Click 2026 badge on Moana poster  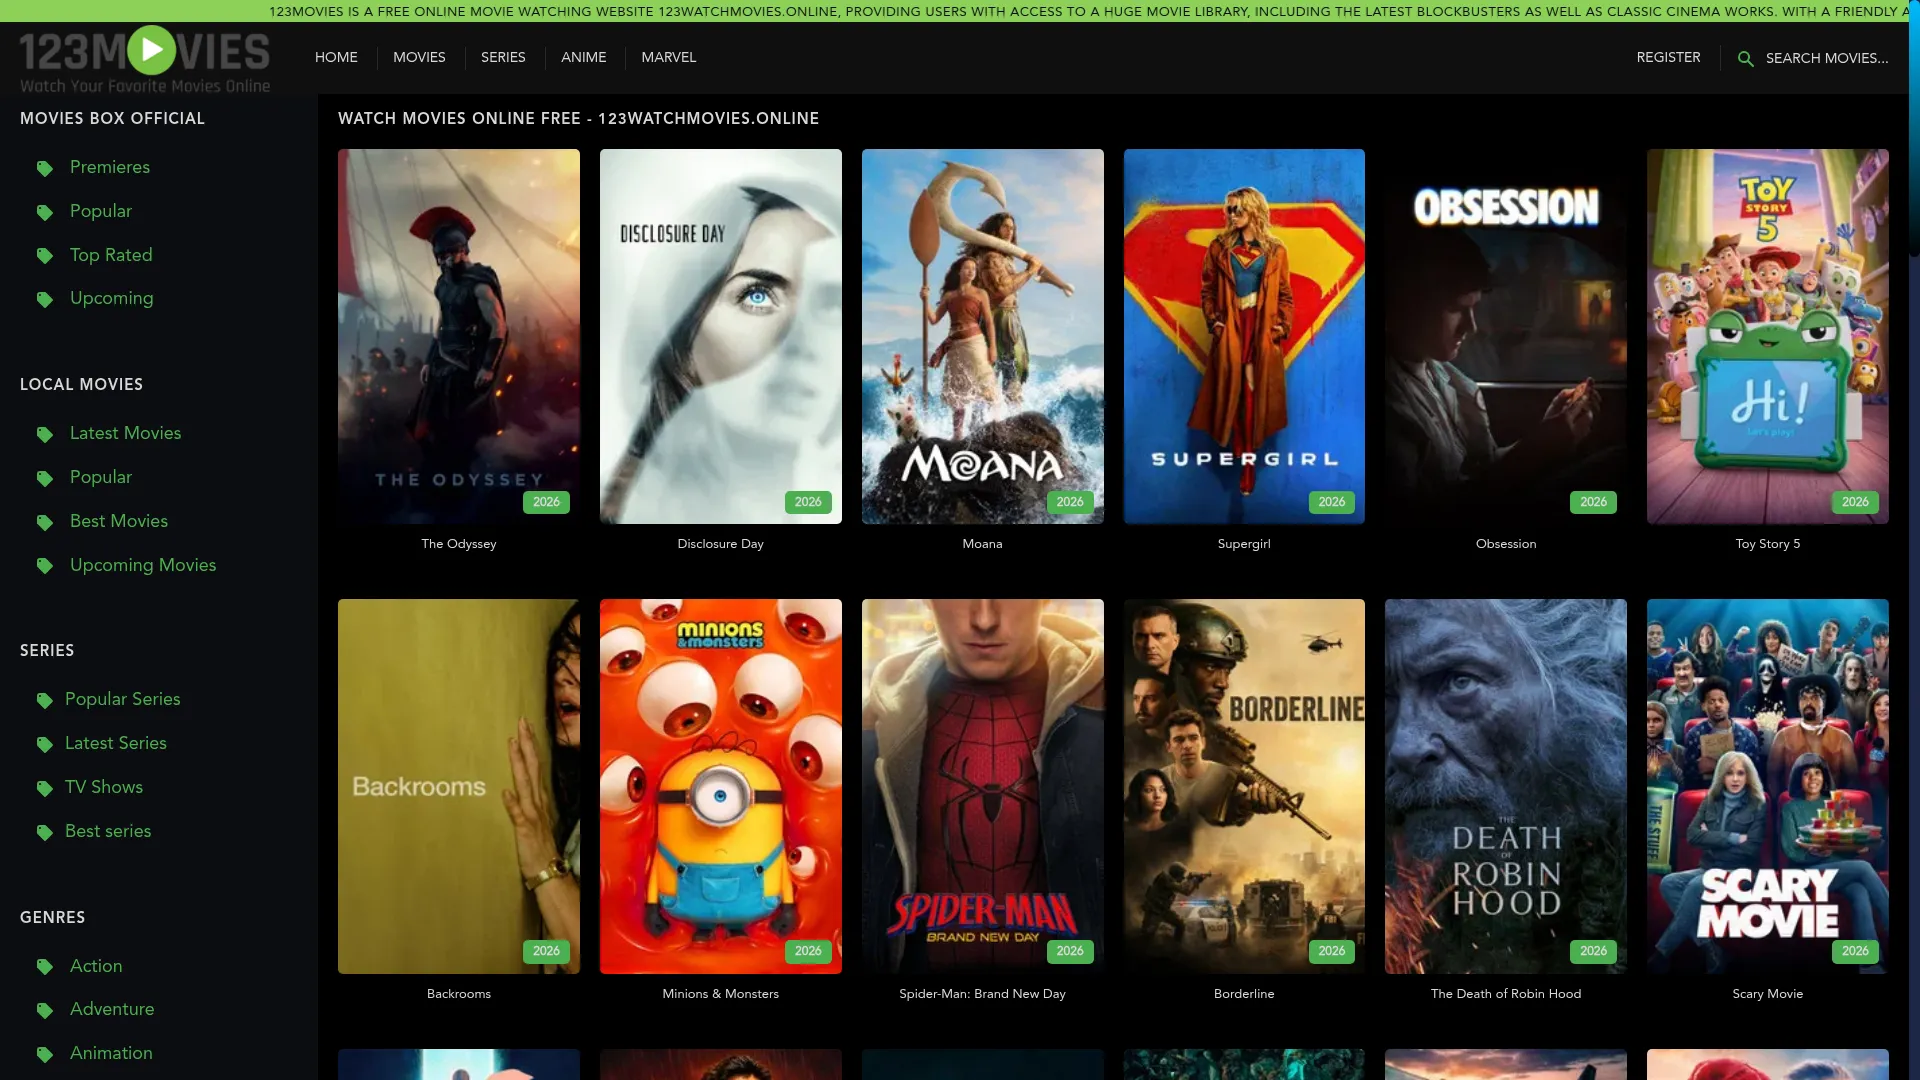click(x=1070, y=502)
